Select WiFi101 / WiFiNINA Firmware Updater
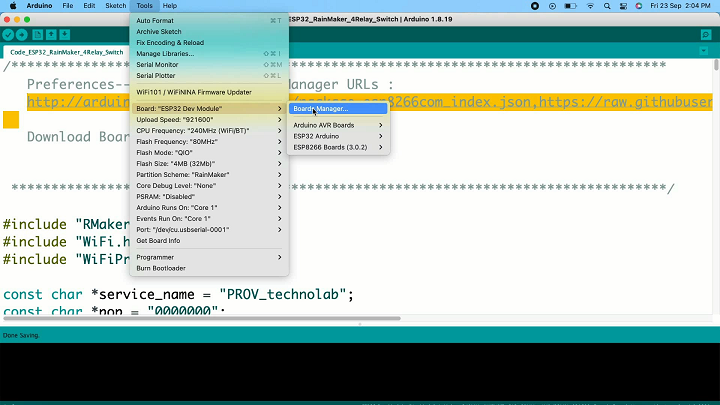The image size is (720, 405). pos(209,92)
